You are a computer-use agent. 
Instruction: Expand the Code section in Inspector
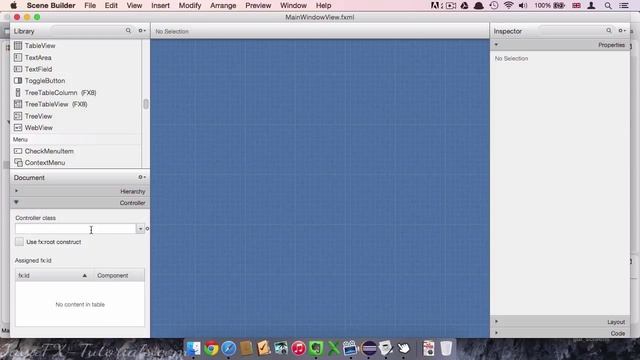(496, 333)
